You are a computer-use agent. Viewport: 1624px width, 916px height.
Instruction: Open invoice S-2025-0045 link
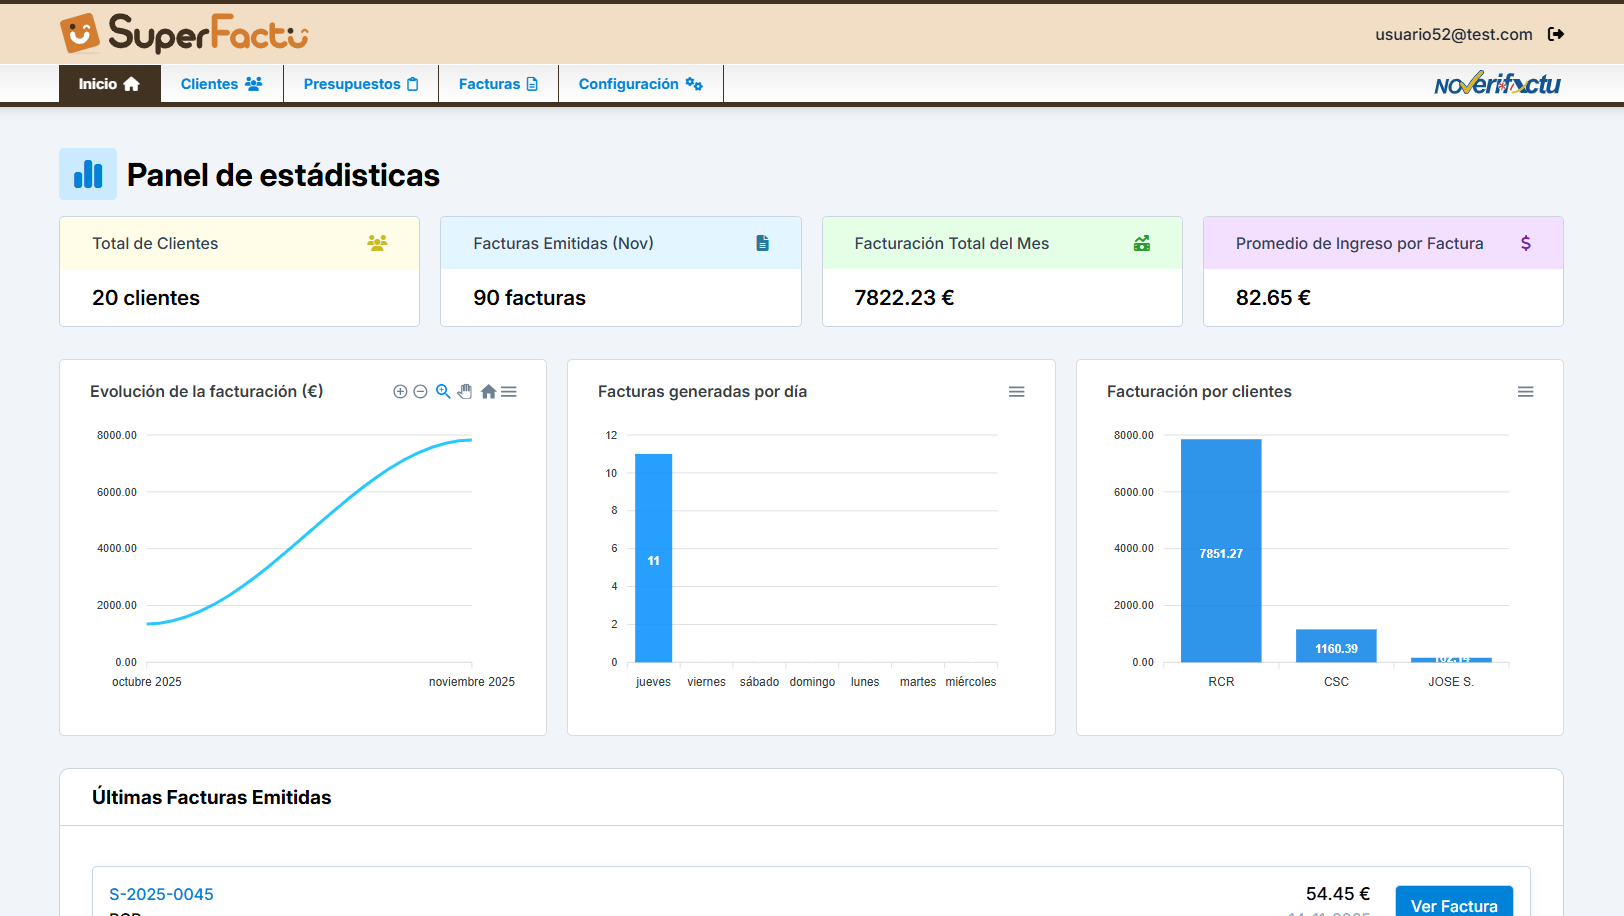coord(161,894)
